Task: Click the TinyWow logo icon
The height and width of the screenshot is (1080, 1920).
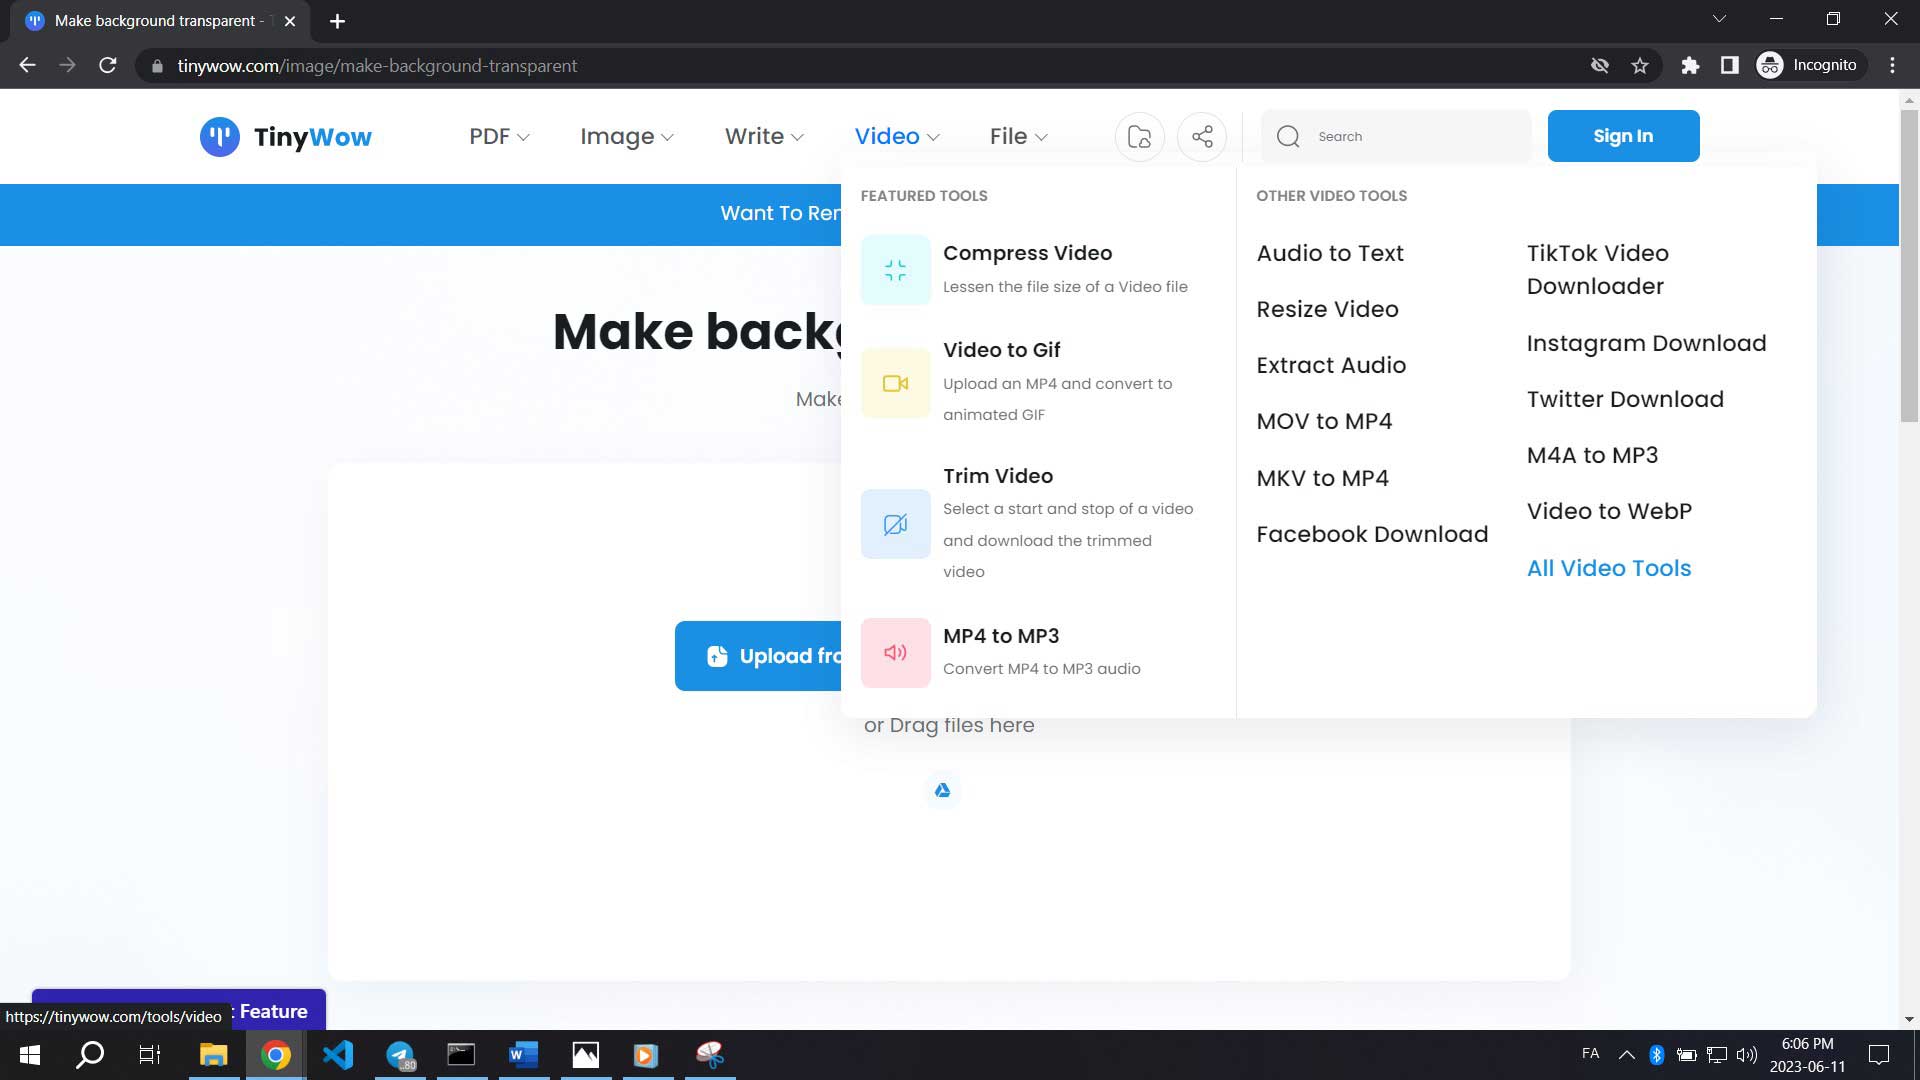Action: point(219,137)
